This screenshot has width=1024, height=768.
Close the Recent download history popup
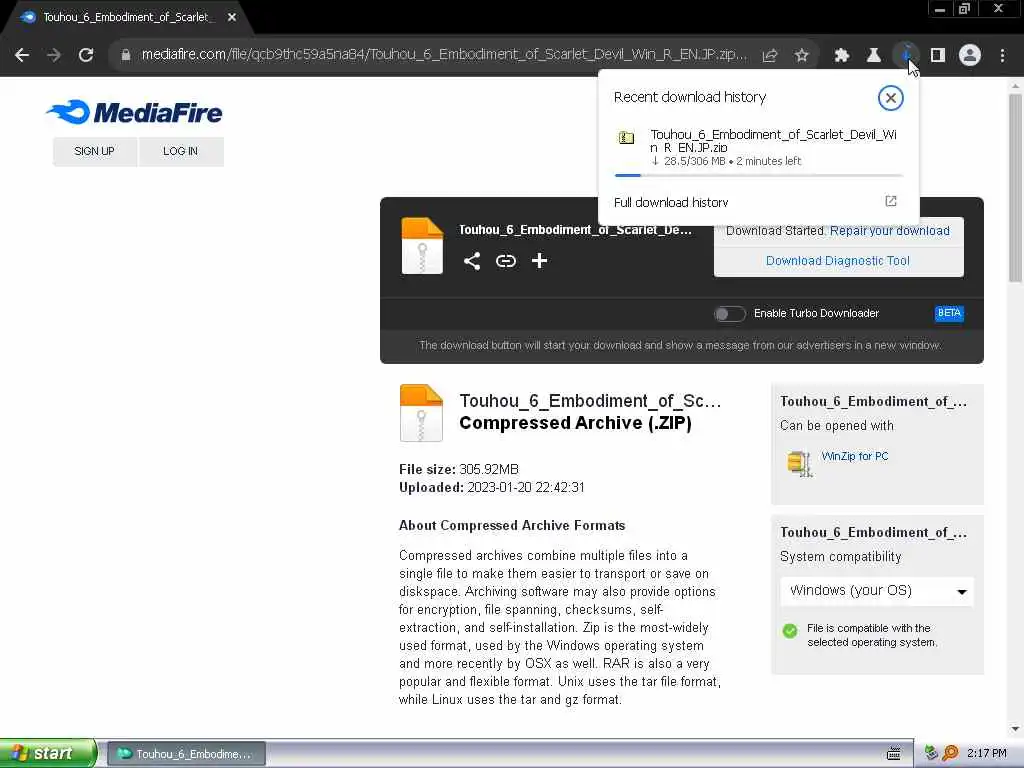click(x=890, y=98)
